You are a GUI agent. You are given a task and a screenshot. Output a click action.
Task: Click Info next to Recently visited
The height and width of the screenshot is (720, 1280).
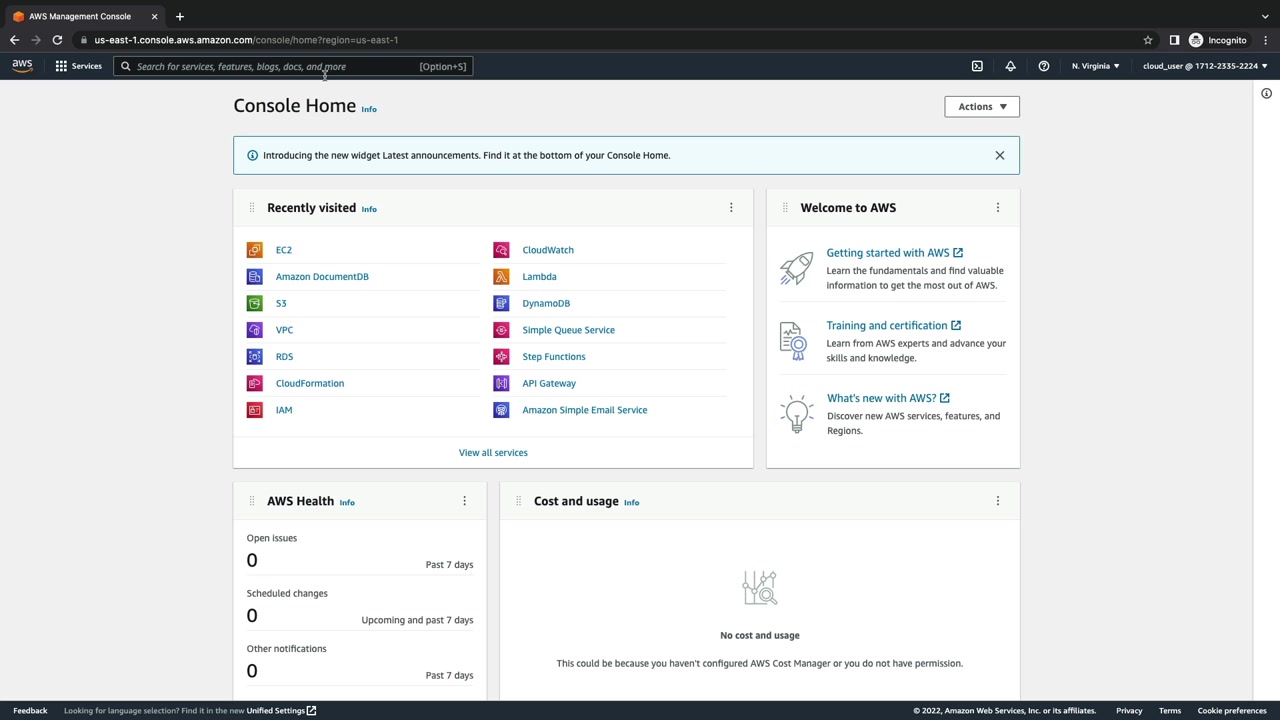369,209
